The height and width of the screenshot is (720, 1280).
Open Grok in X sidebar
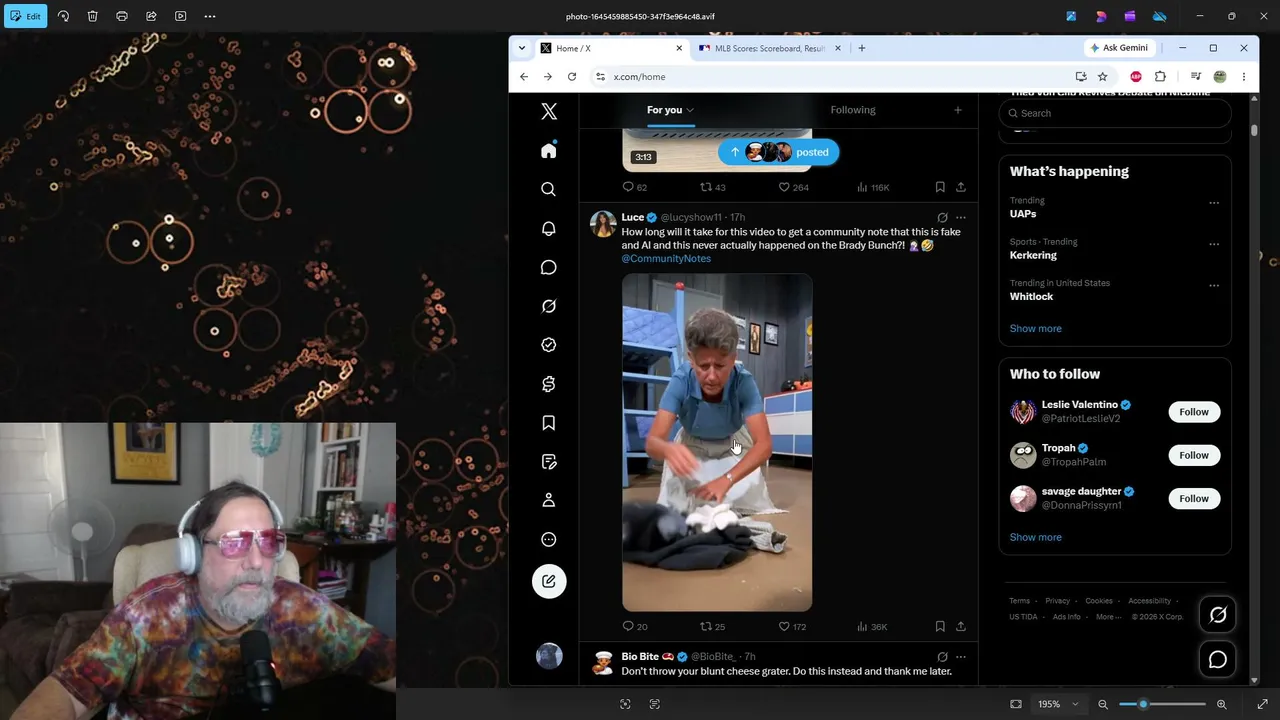point(549,306)
